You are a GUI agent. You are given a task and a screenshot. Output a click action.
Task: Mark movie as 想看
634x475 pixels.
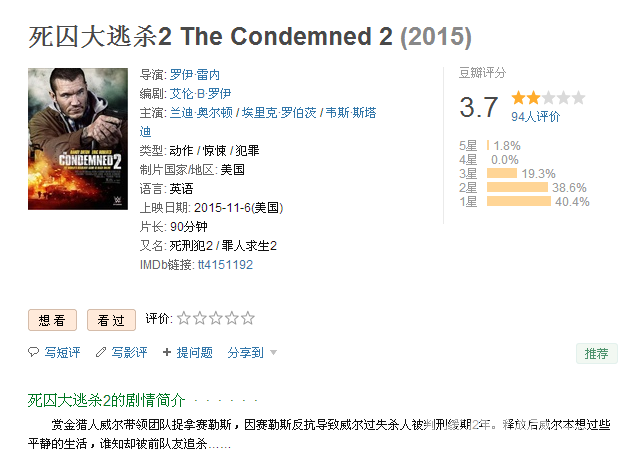pos(52,320)
